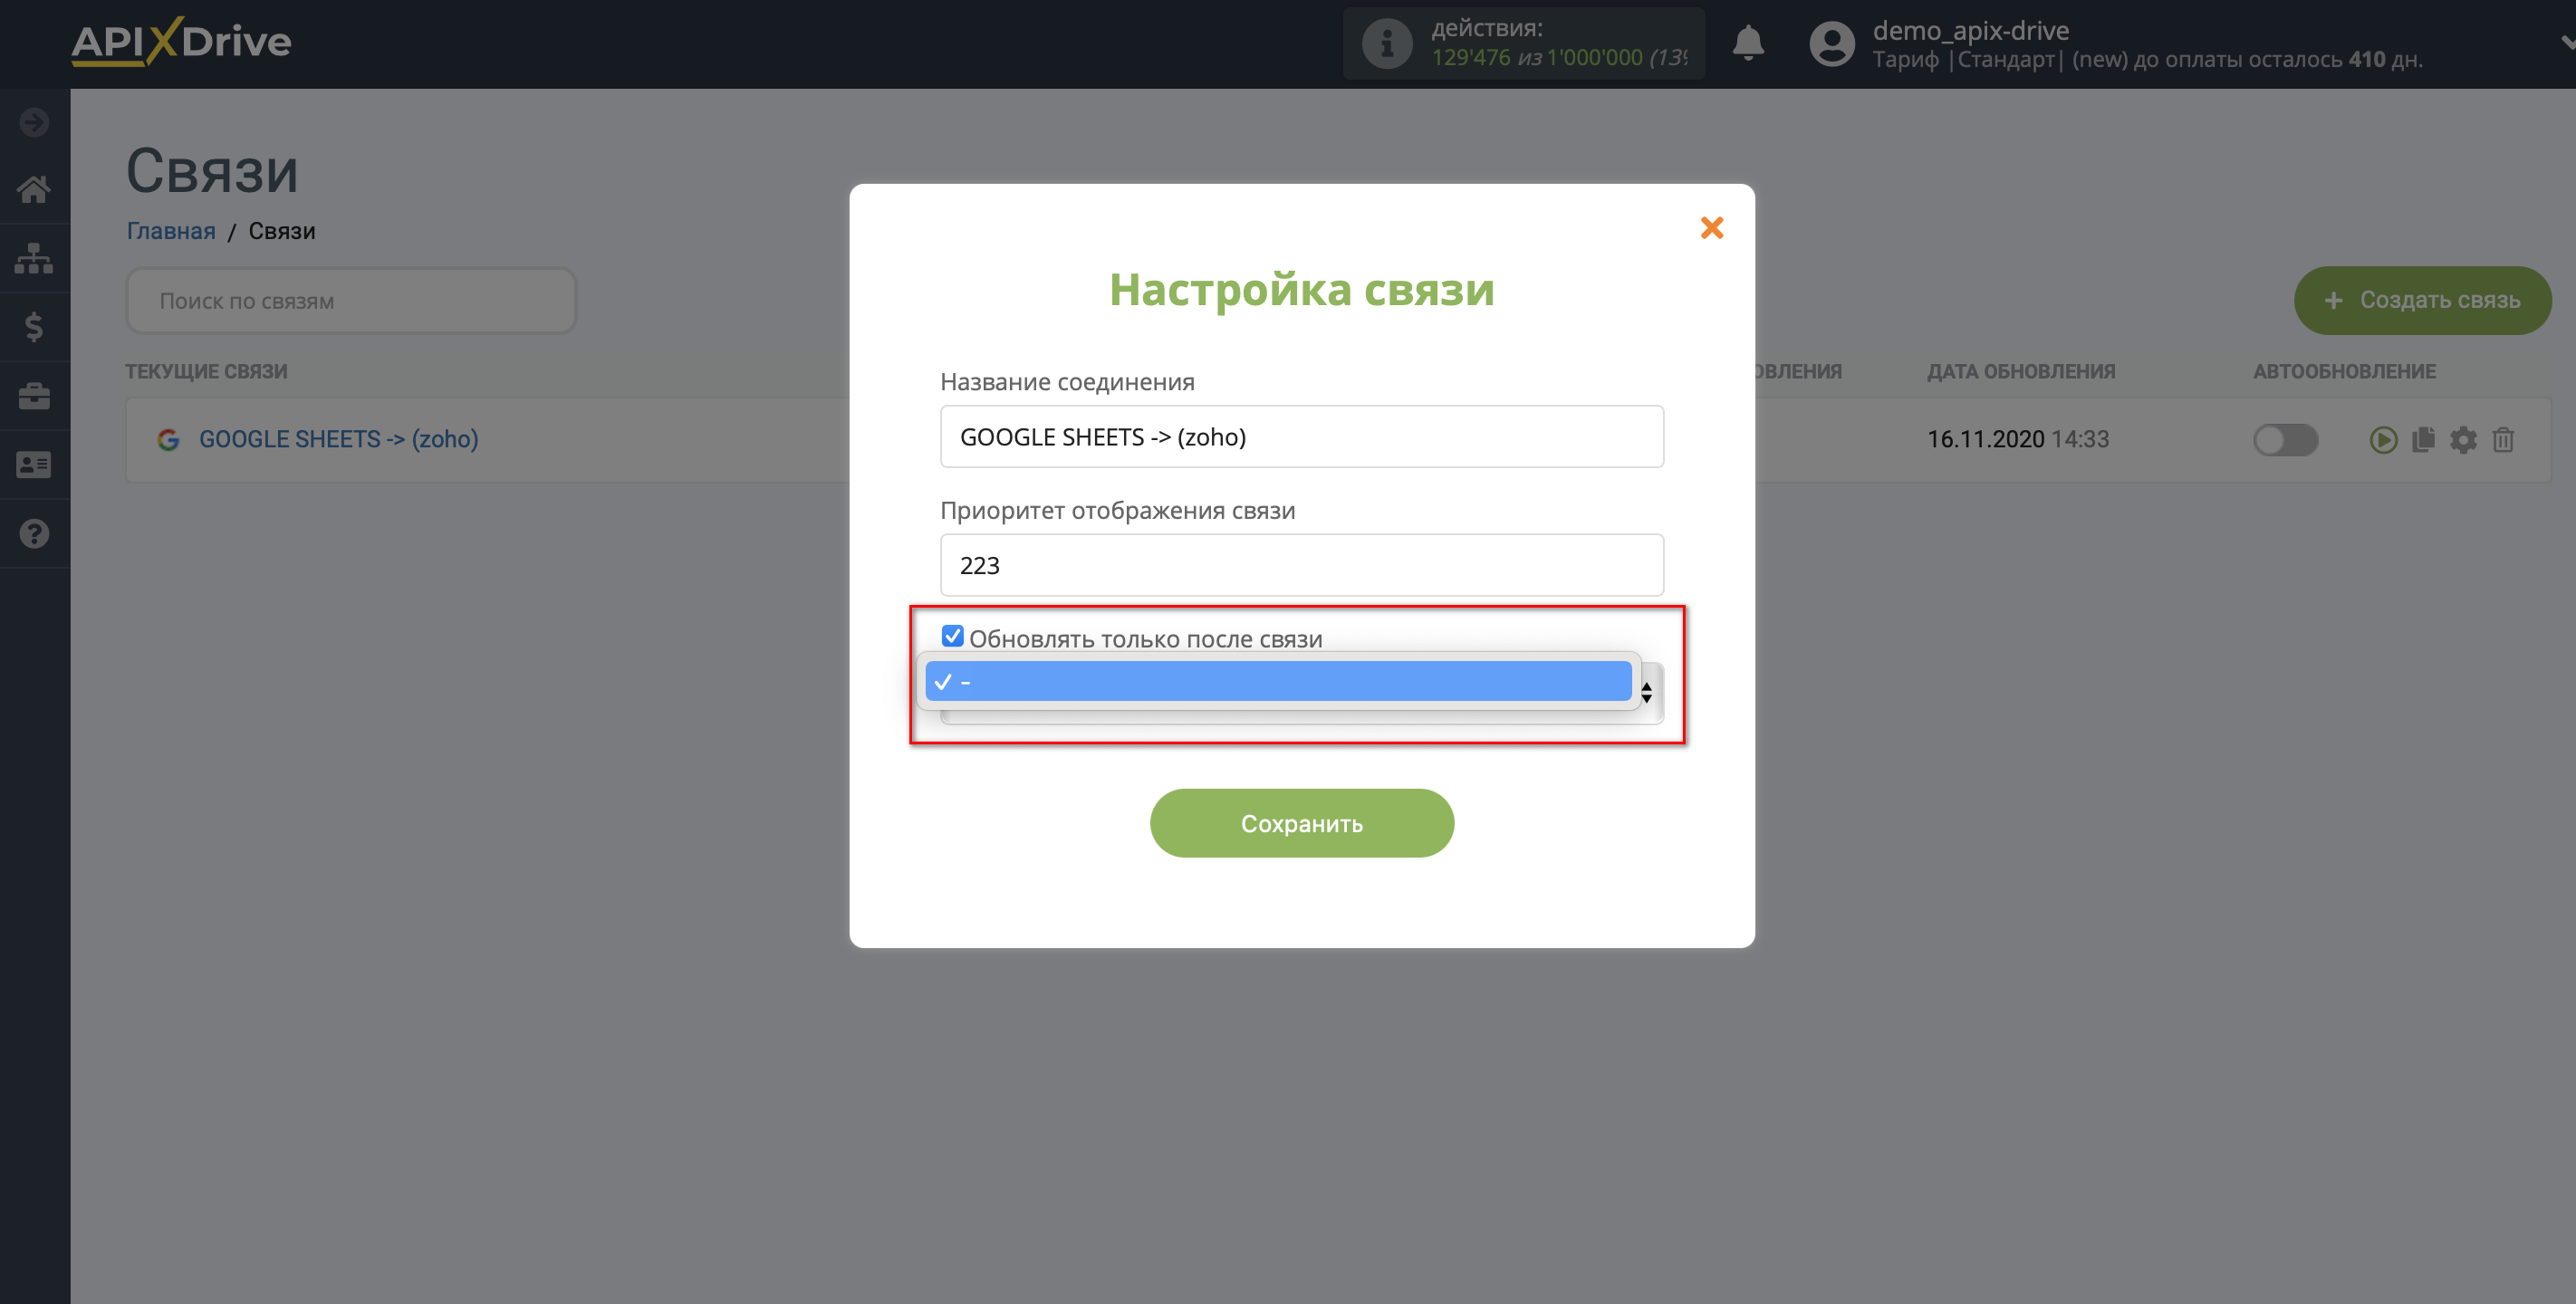Viewport: 2576px width, 1304px height.
Task: Edit the Приоритет отображения связи field
Action: 1301,565
